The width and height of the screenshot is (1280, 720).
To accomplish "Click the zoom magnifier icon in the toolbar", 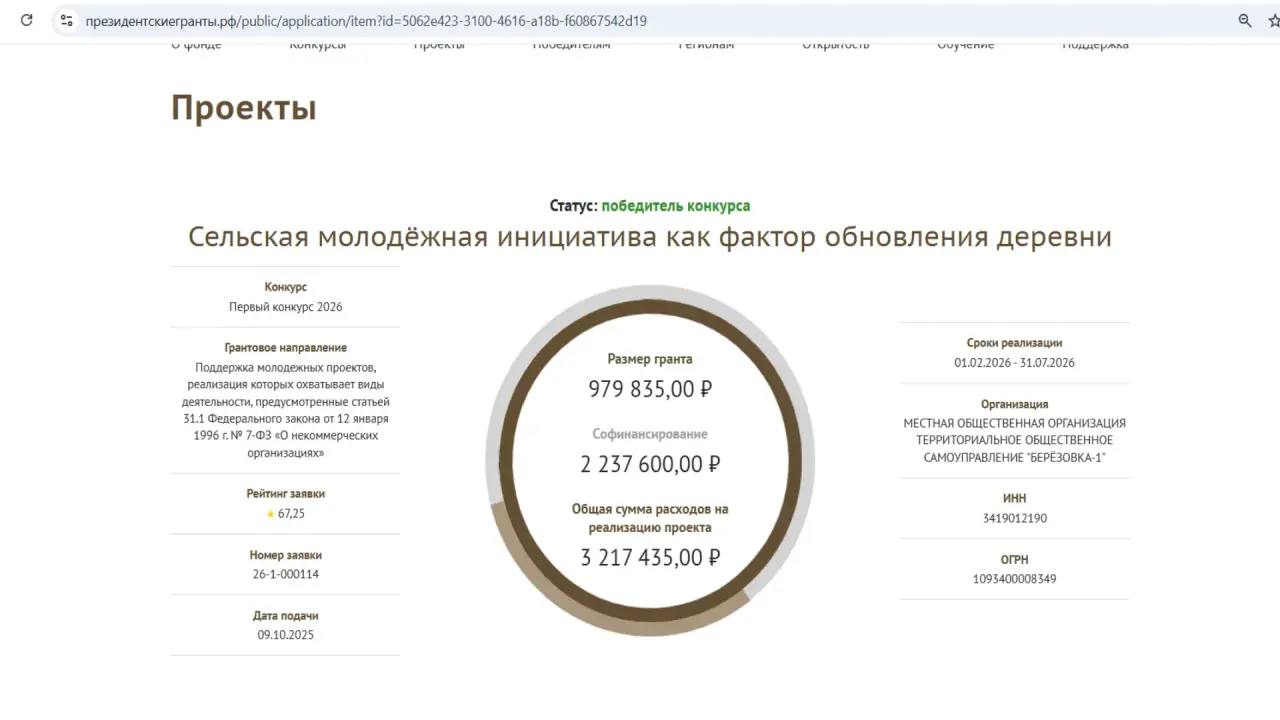I will coord(1243,20).
